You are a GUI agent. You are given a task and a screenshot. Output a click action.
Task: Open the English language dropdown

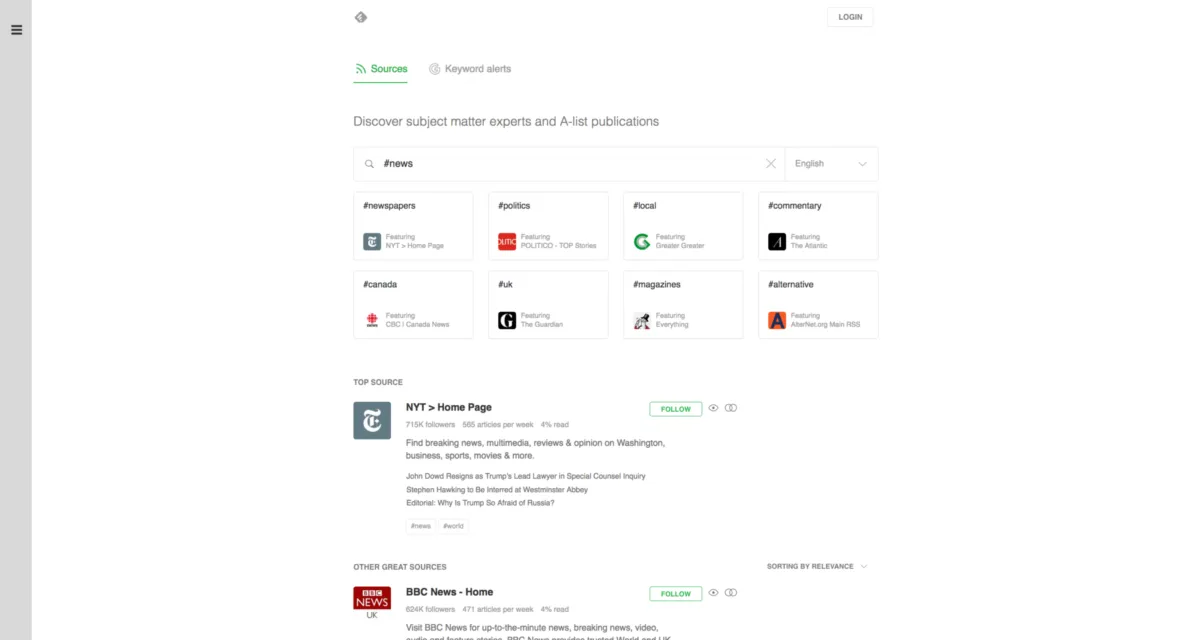point(831,164)
